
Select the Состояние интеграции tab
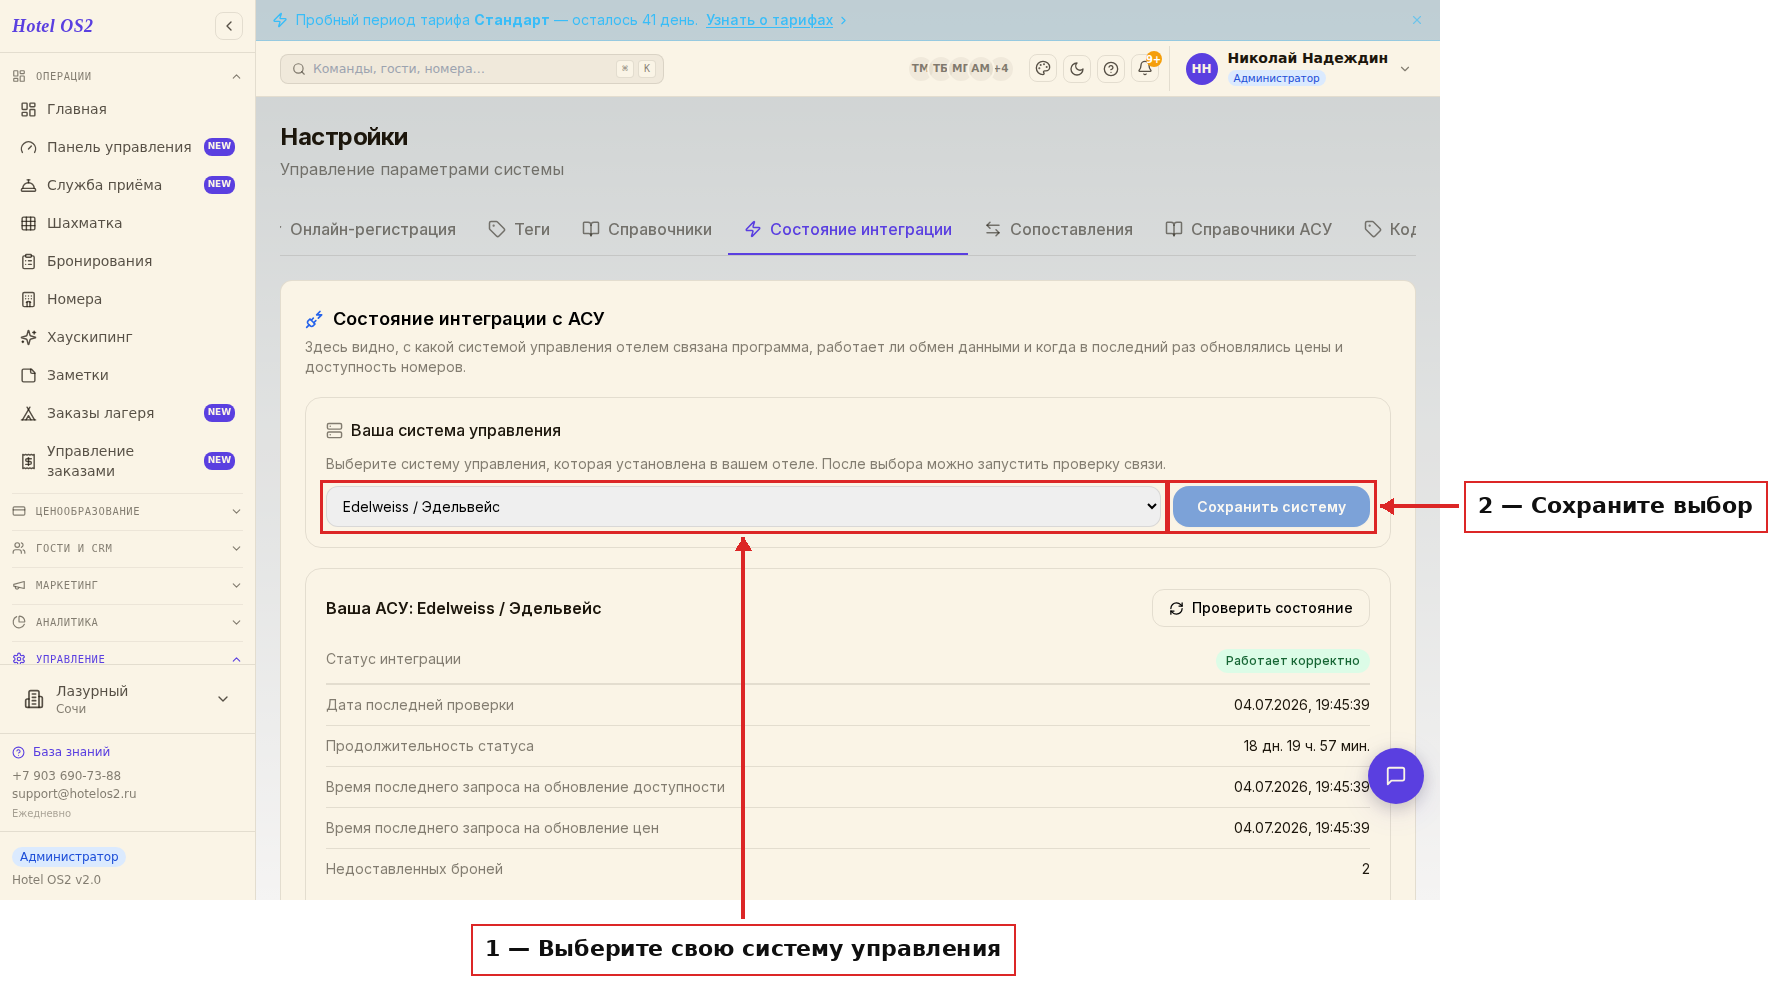[x=848, y=229]
